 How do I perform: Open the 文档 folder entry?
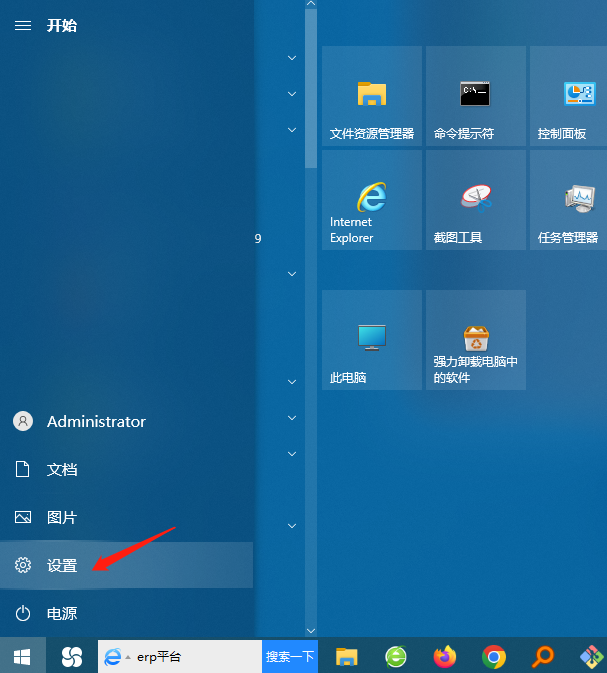[x=62, y=470]
